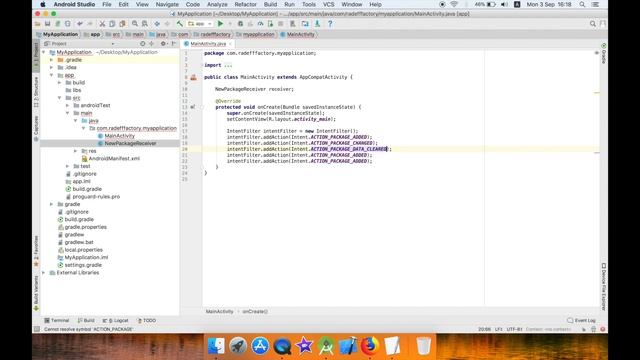Select NewPackageReceiver in project tree
The height and width of the screenshot is (360, 640).
(130, 143)
